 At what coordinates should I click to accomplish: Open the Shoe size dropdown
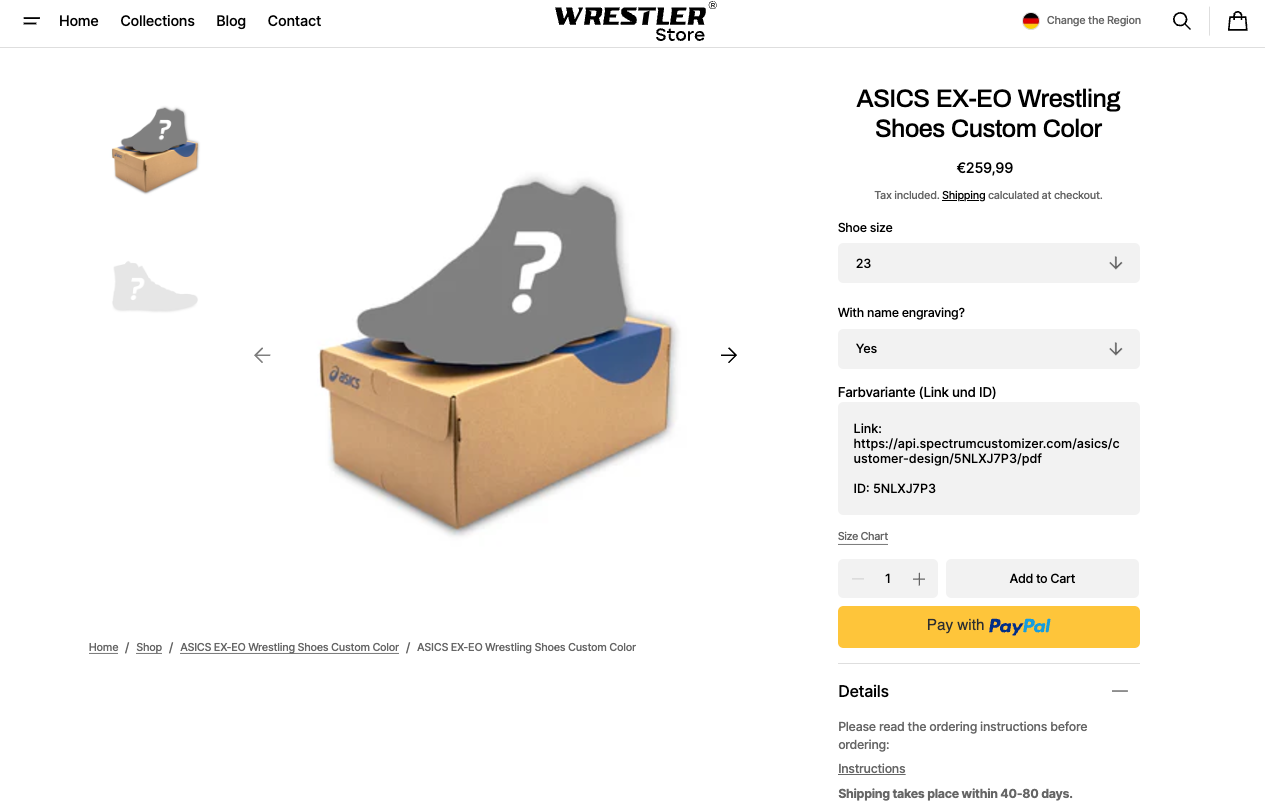[x=988, y=263]
